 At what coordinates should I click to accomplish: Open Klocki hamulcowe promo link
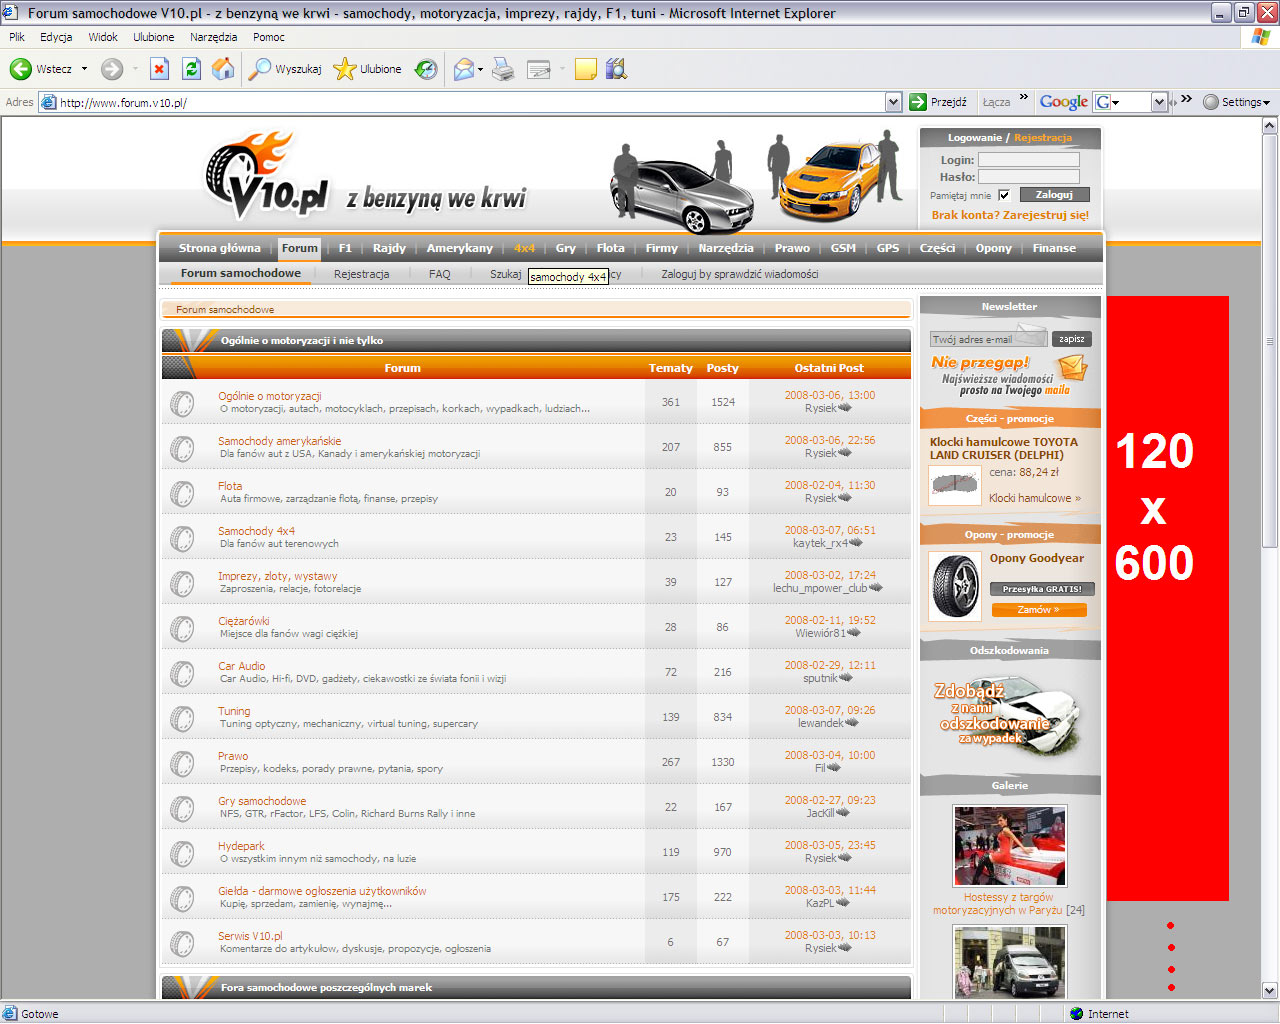point(1035,498)
